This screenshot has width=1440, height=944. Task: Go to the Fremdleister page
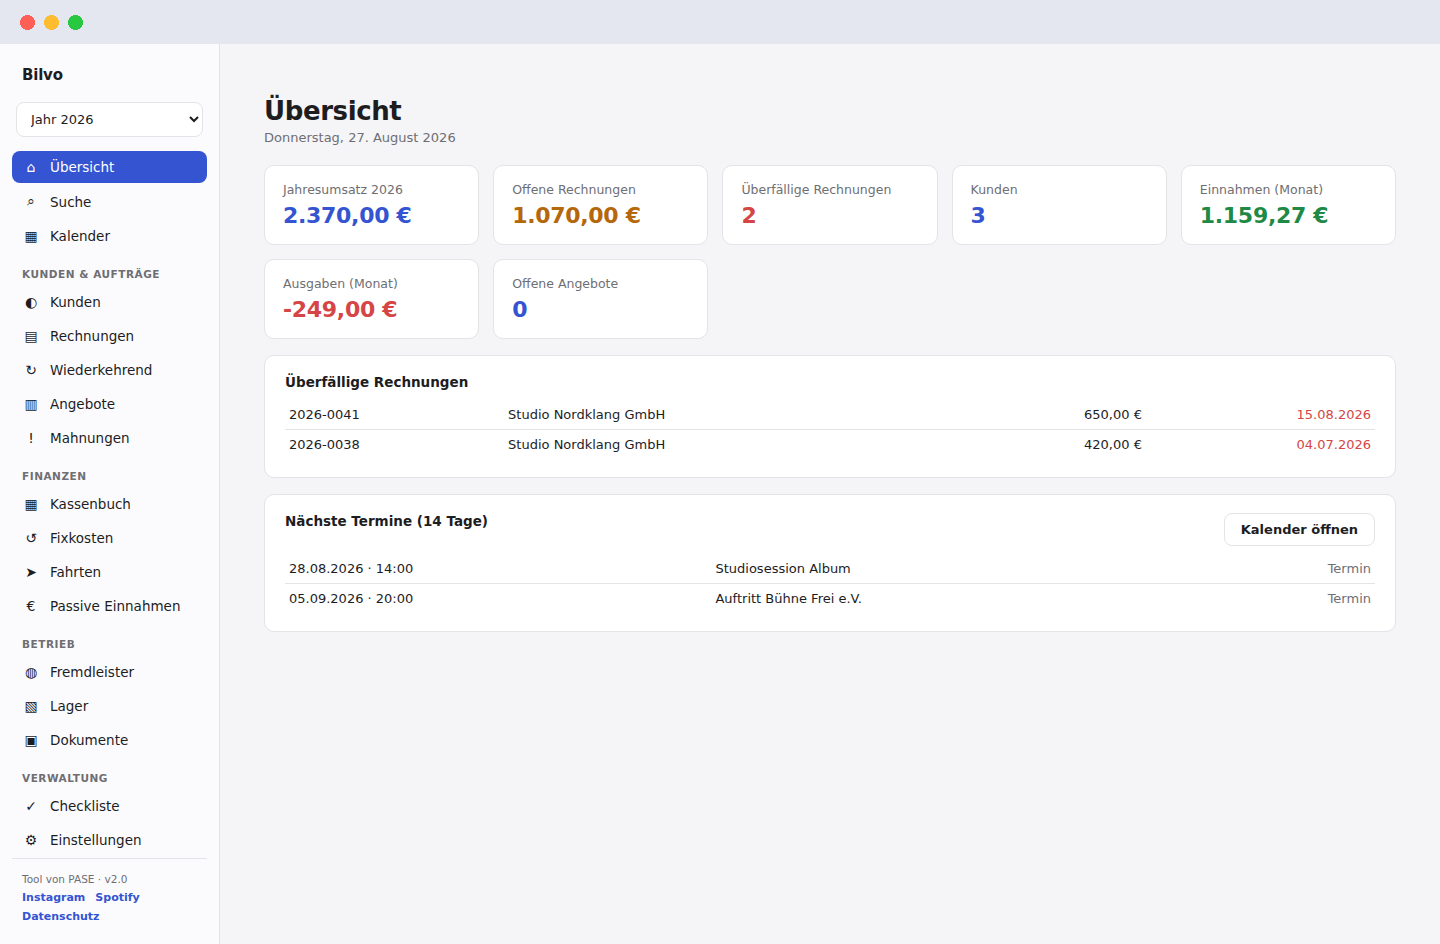pos(109,672)
